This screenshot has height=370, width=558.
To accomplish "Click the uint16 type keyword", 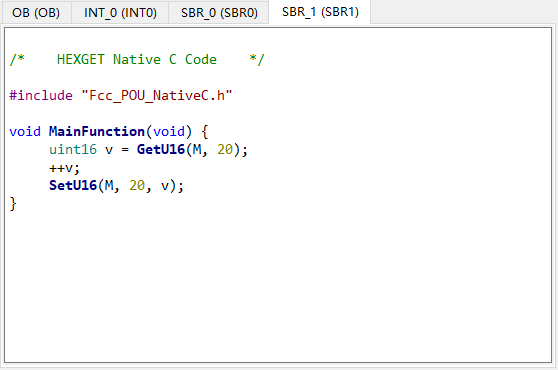I will 73,149.
